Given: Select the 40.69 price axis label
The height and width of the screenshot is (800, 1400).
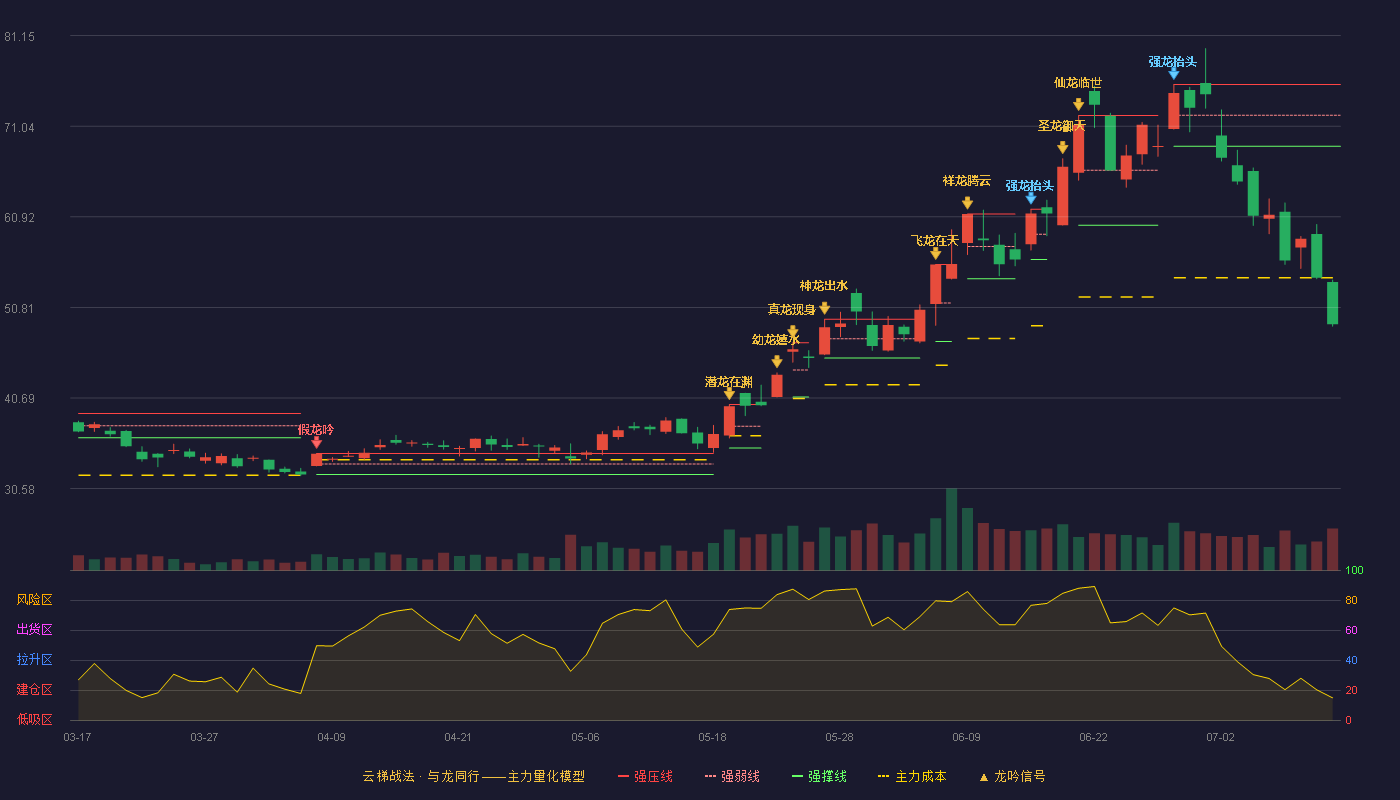Looking at the screenshot, I should [x=20, y=399].
